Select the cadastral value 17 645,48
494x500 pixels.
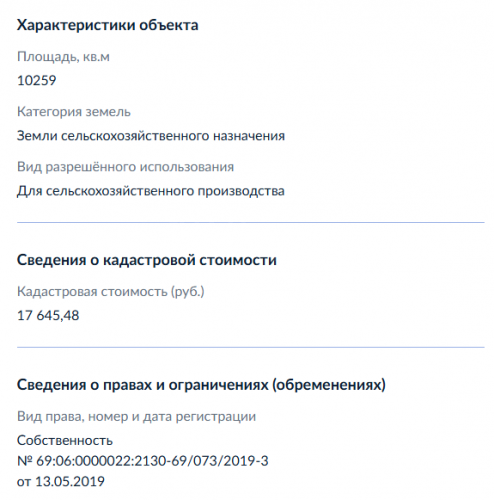[x=48, y=316]
